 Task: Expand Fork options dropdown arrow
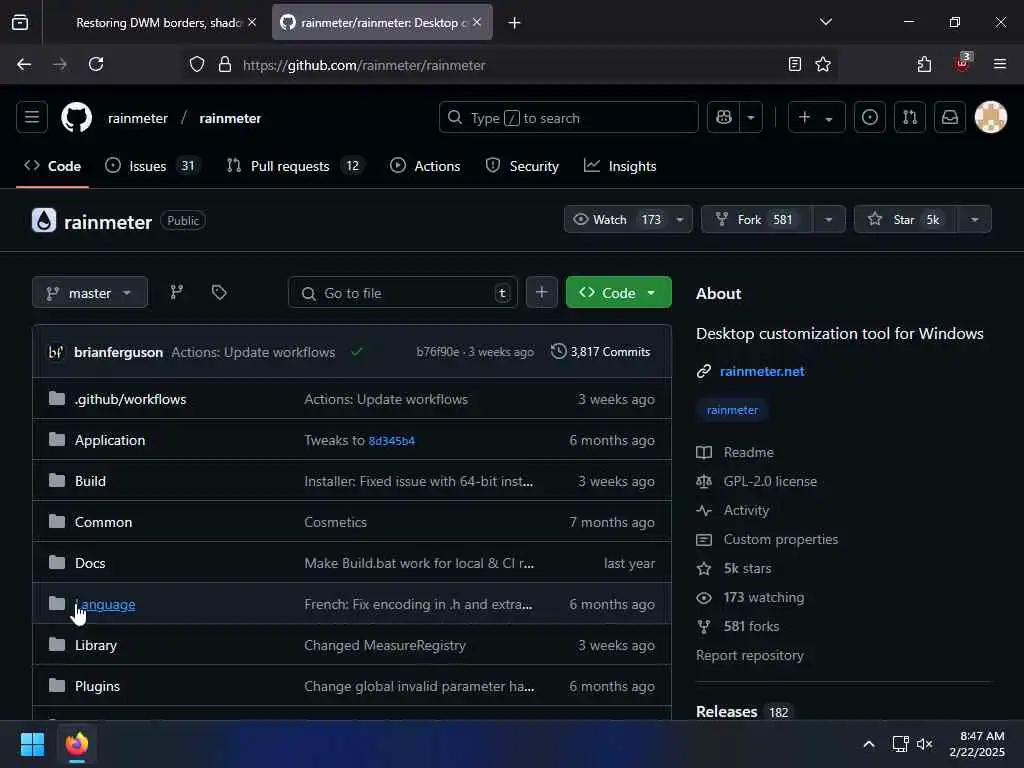tap(829, 219)
